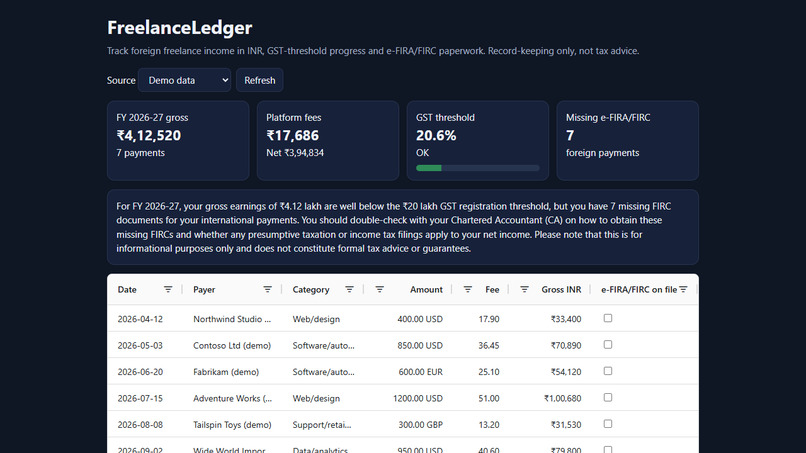806x453 pixels.
Task: Click the Refresh button
Action: click(260, 80)
